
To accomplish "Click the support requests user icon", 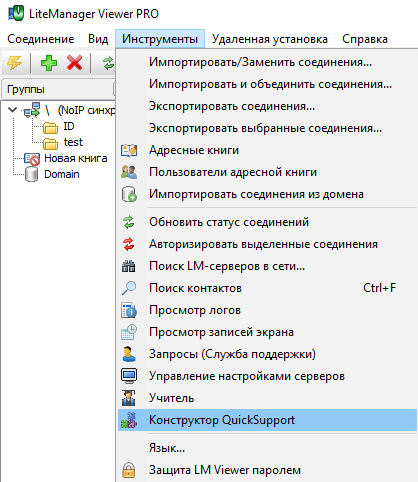I will 129,354.
